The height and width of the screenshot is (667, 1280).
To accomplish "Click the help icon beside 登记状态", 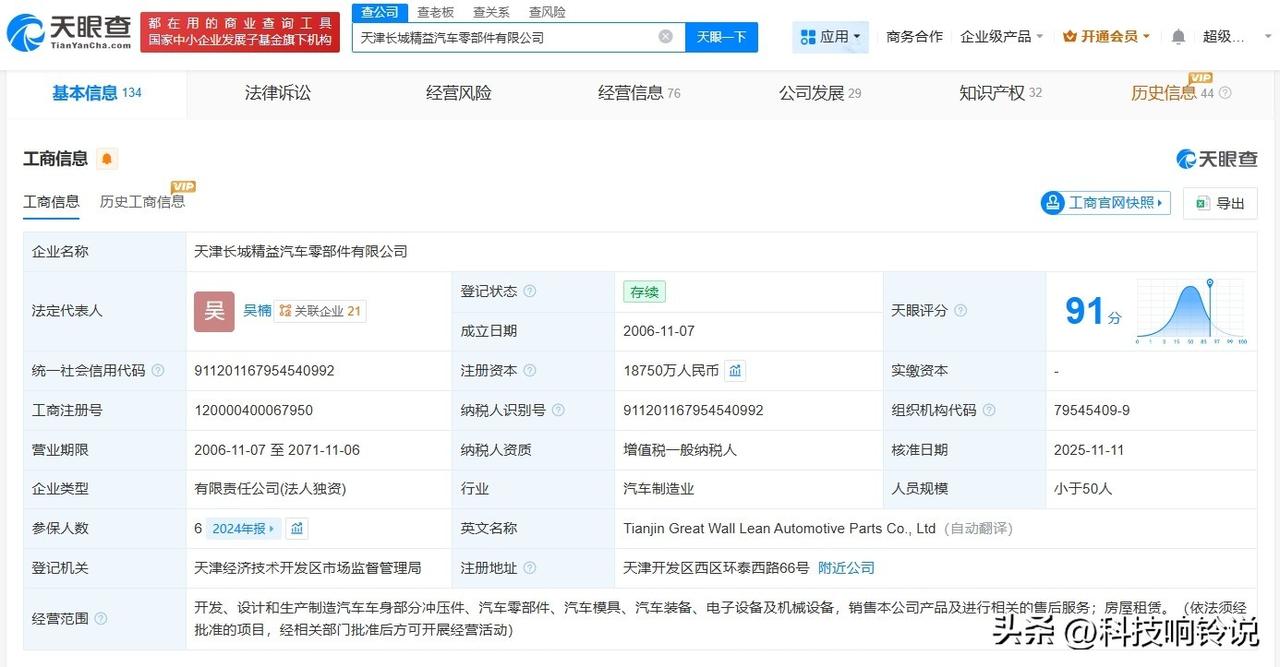I will 529,292.
